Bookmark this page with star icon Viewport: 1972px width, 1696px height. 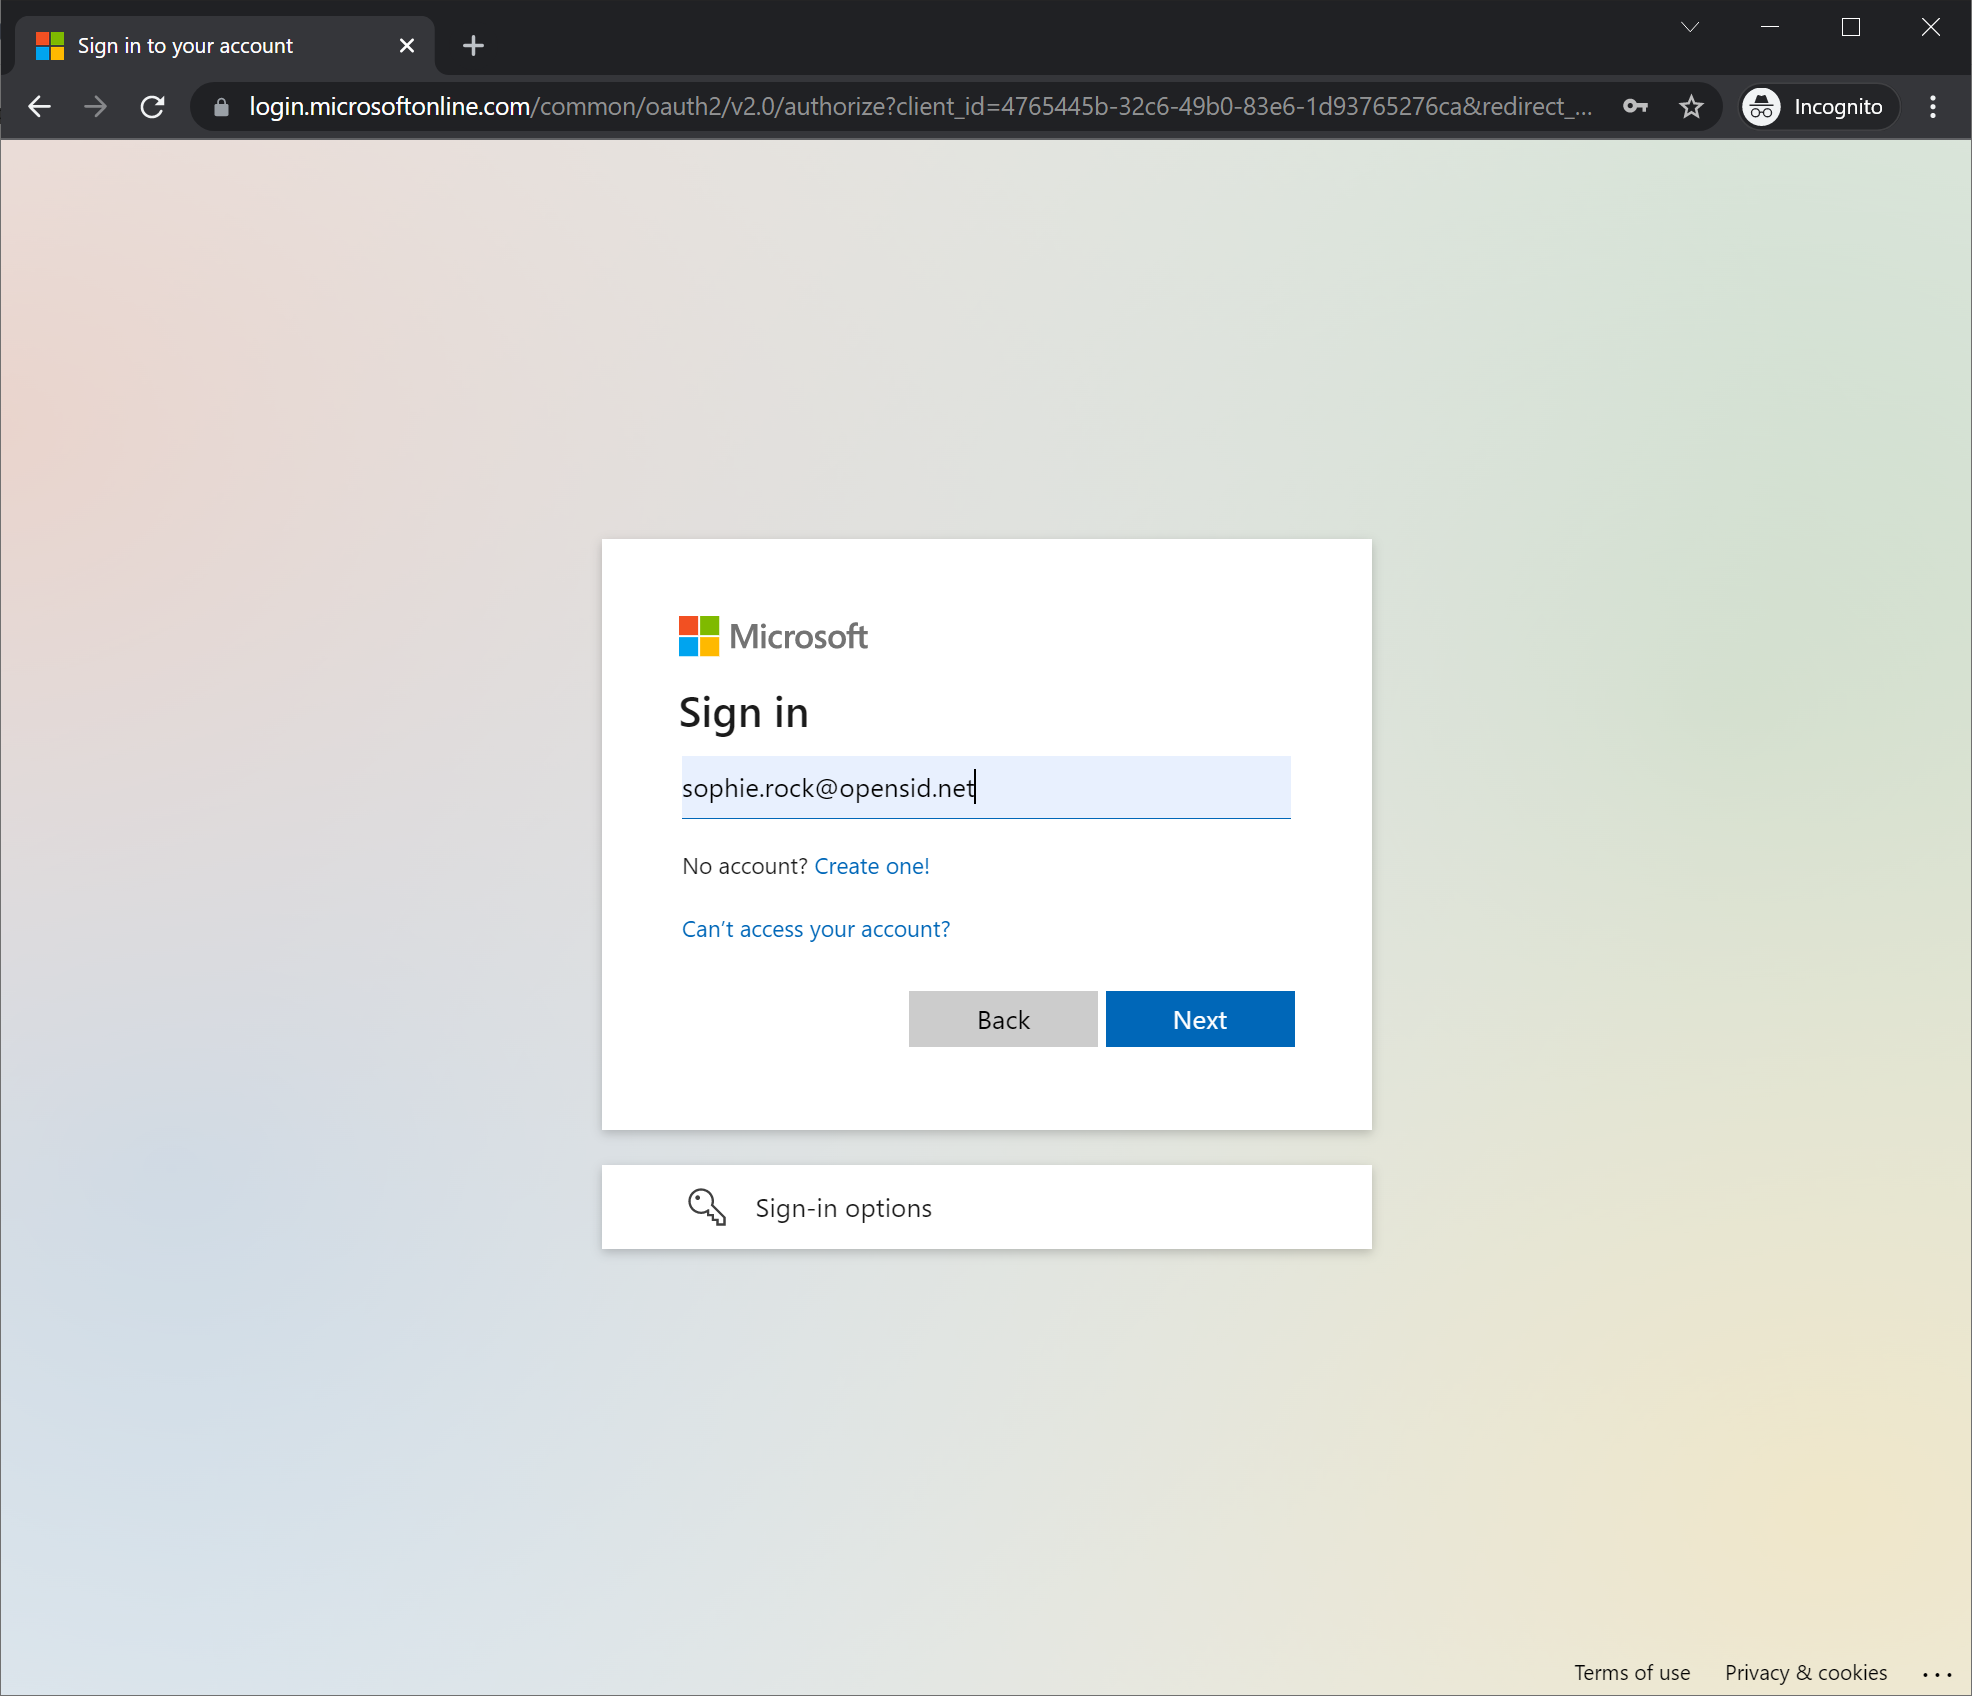point(1691,107)
